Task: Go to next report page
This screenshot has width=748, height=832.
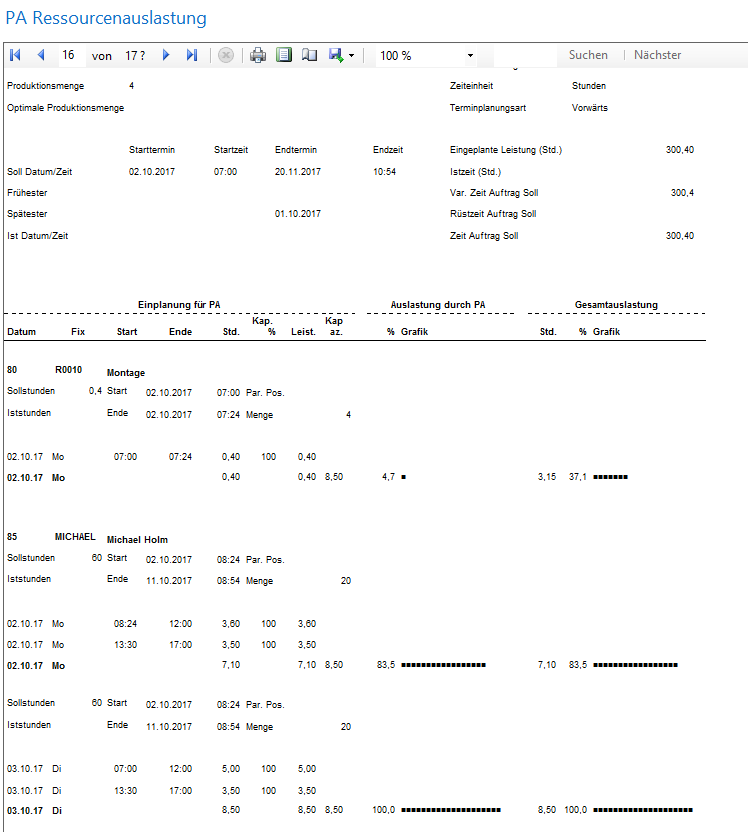Action: tap(166, 55)
